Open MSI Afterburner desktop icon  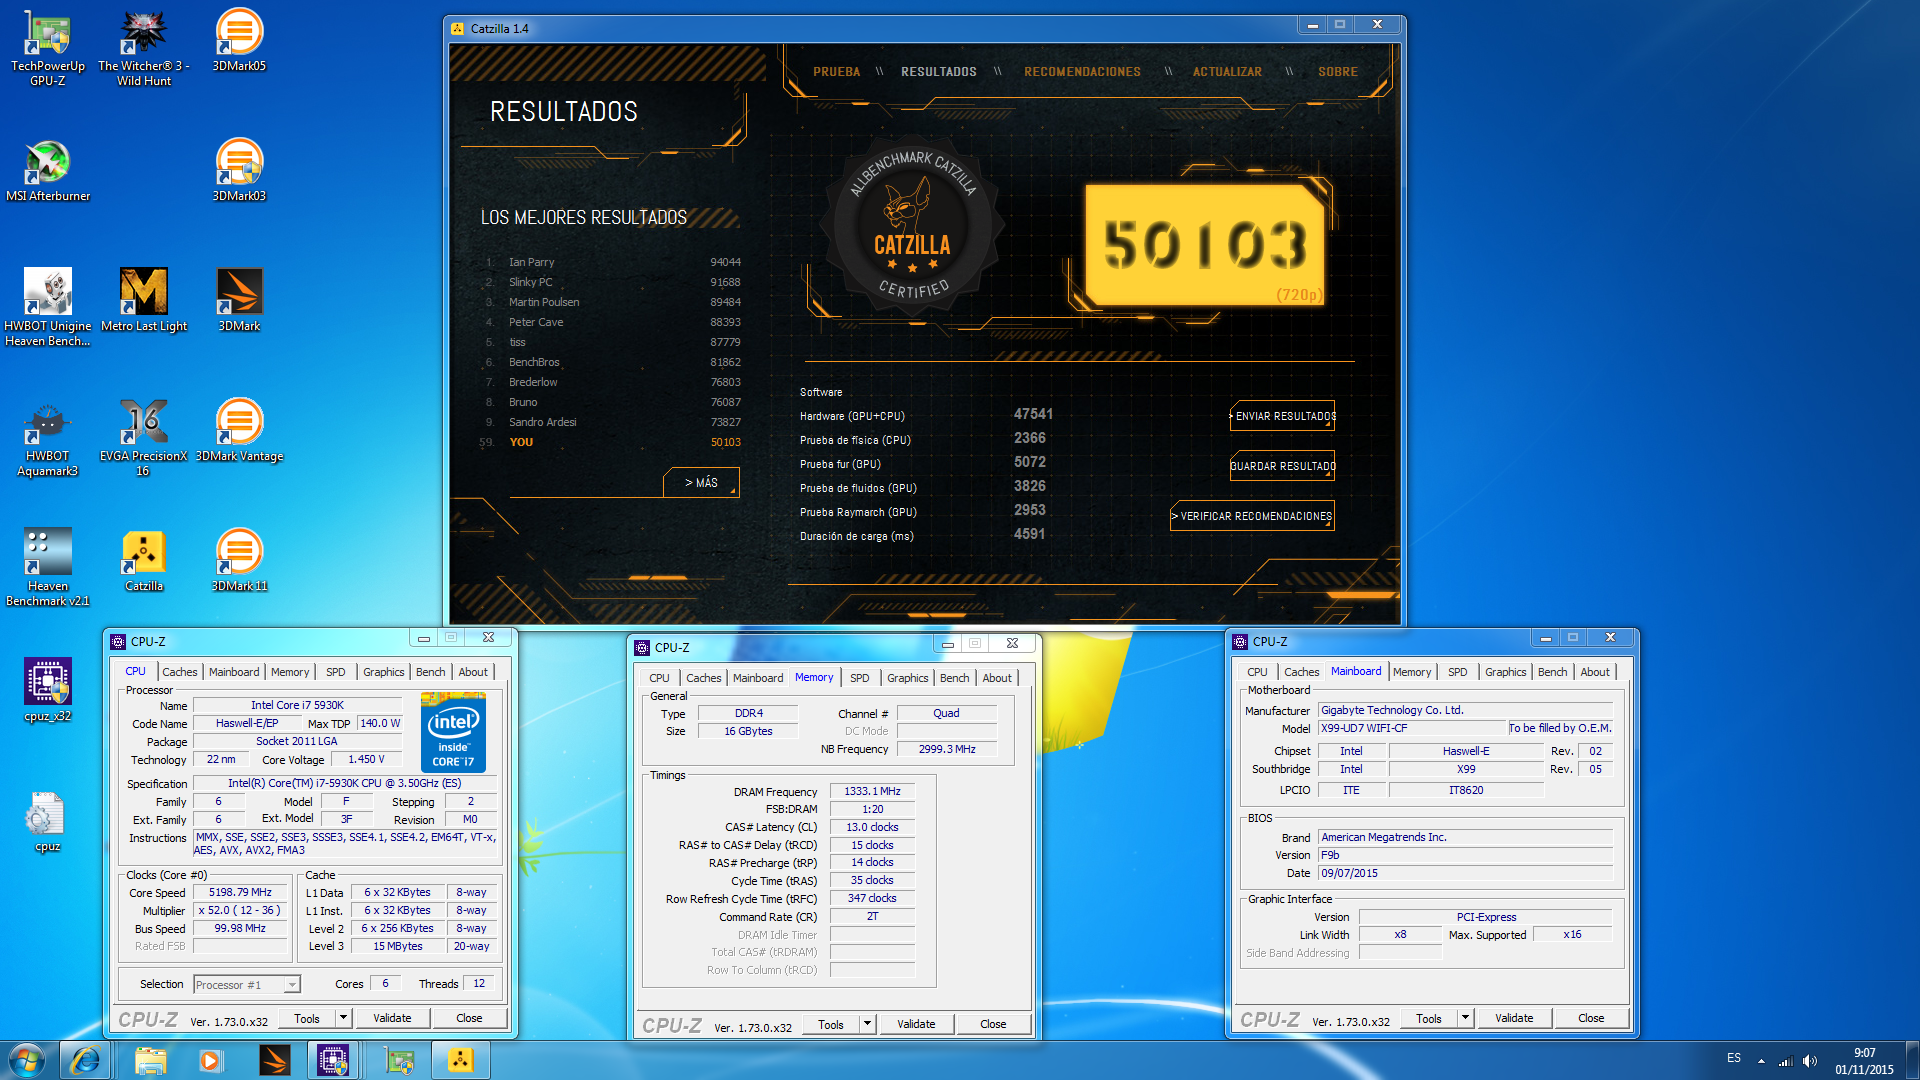(x=47, y=170)
